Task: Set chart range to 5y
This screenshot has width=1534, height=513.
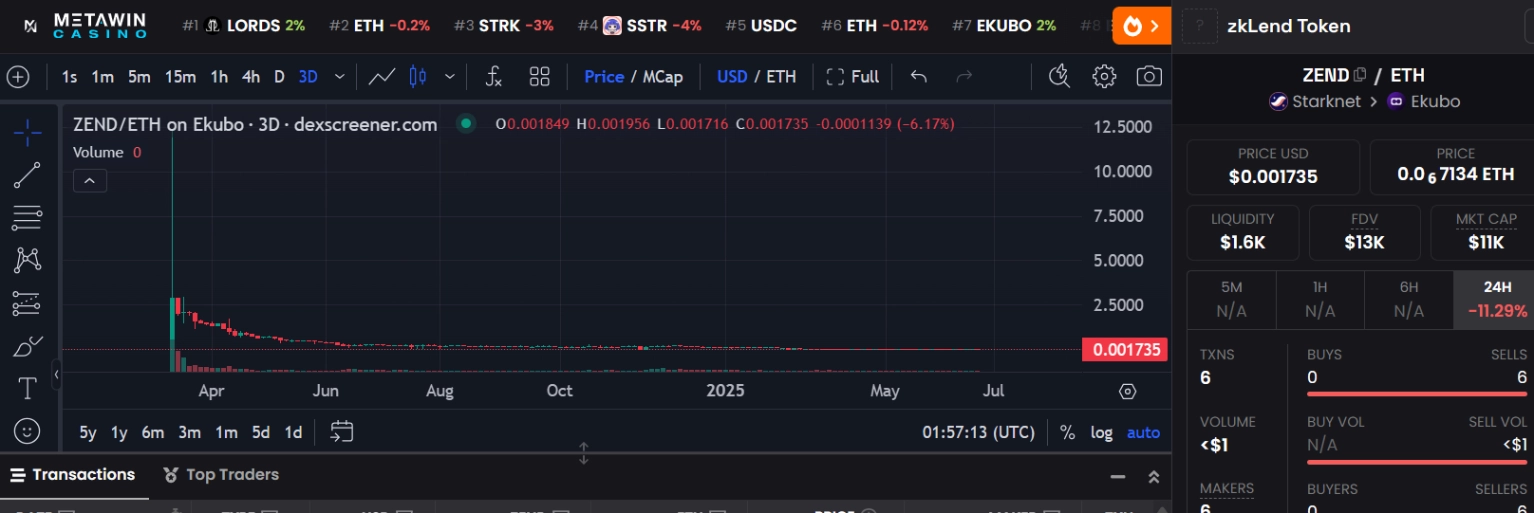Action: pos(88,432)
